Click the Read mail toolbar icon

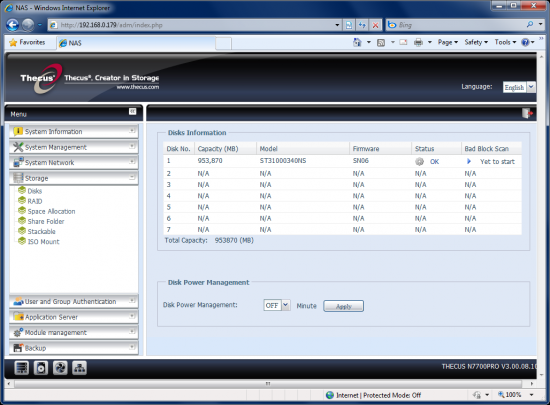pos(403,42)
